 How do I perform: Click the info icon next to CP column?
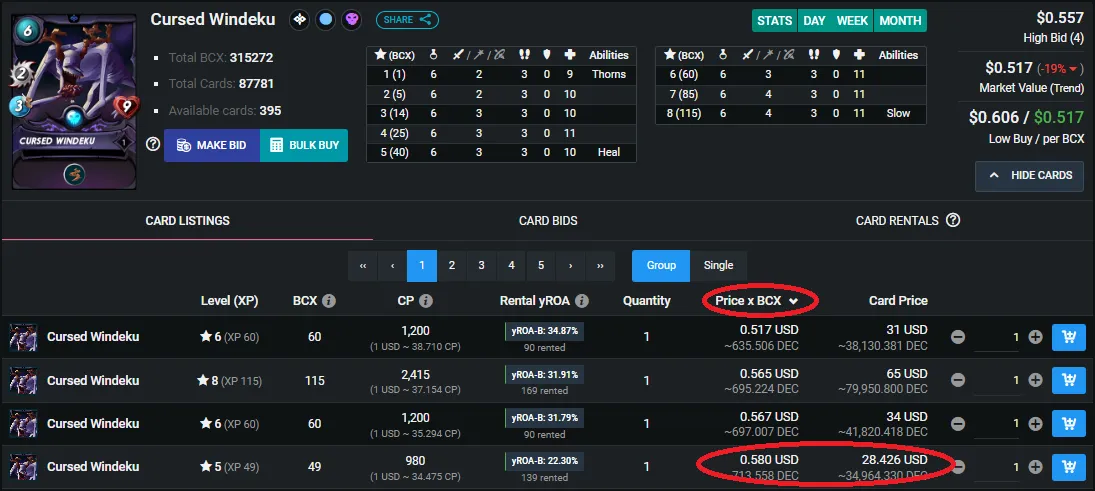(425, 301)
